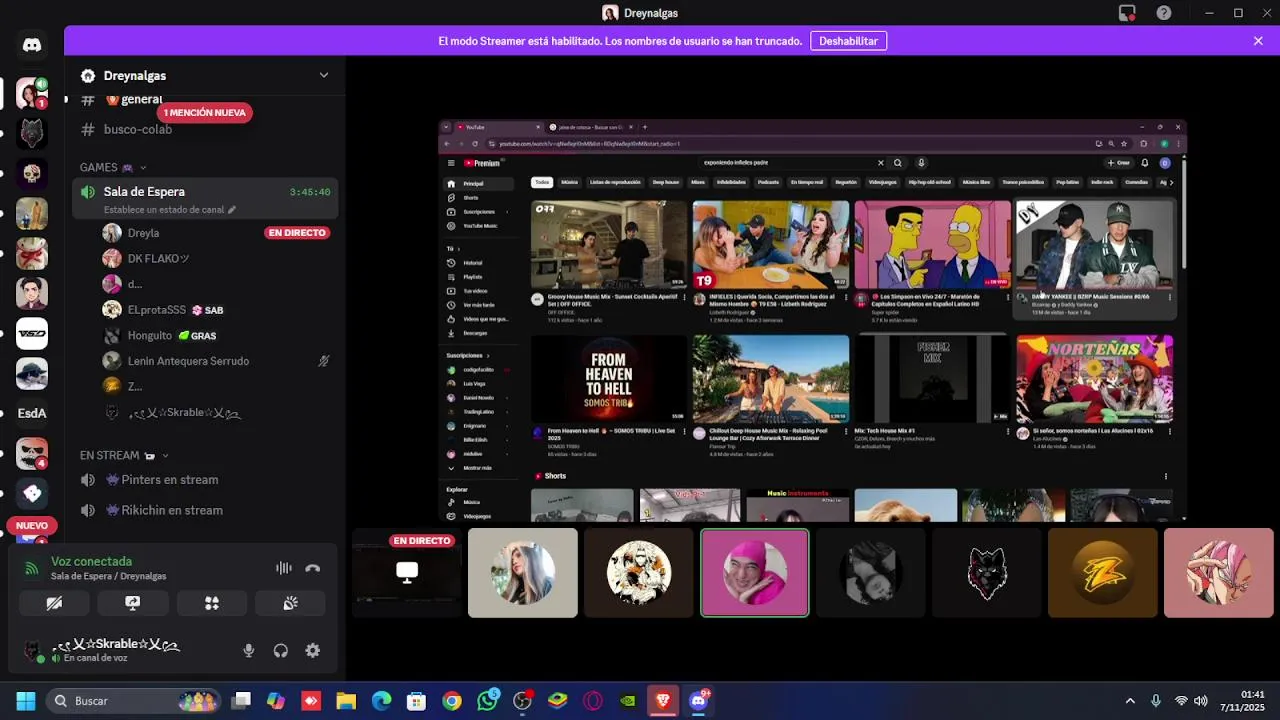Screen dimensions: 1280x720
Task: Open Discord help question mark icon
Action: [1164, 13]
